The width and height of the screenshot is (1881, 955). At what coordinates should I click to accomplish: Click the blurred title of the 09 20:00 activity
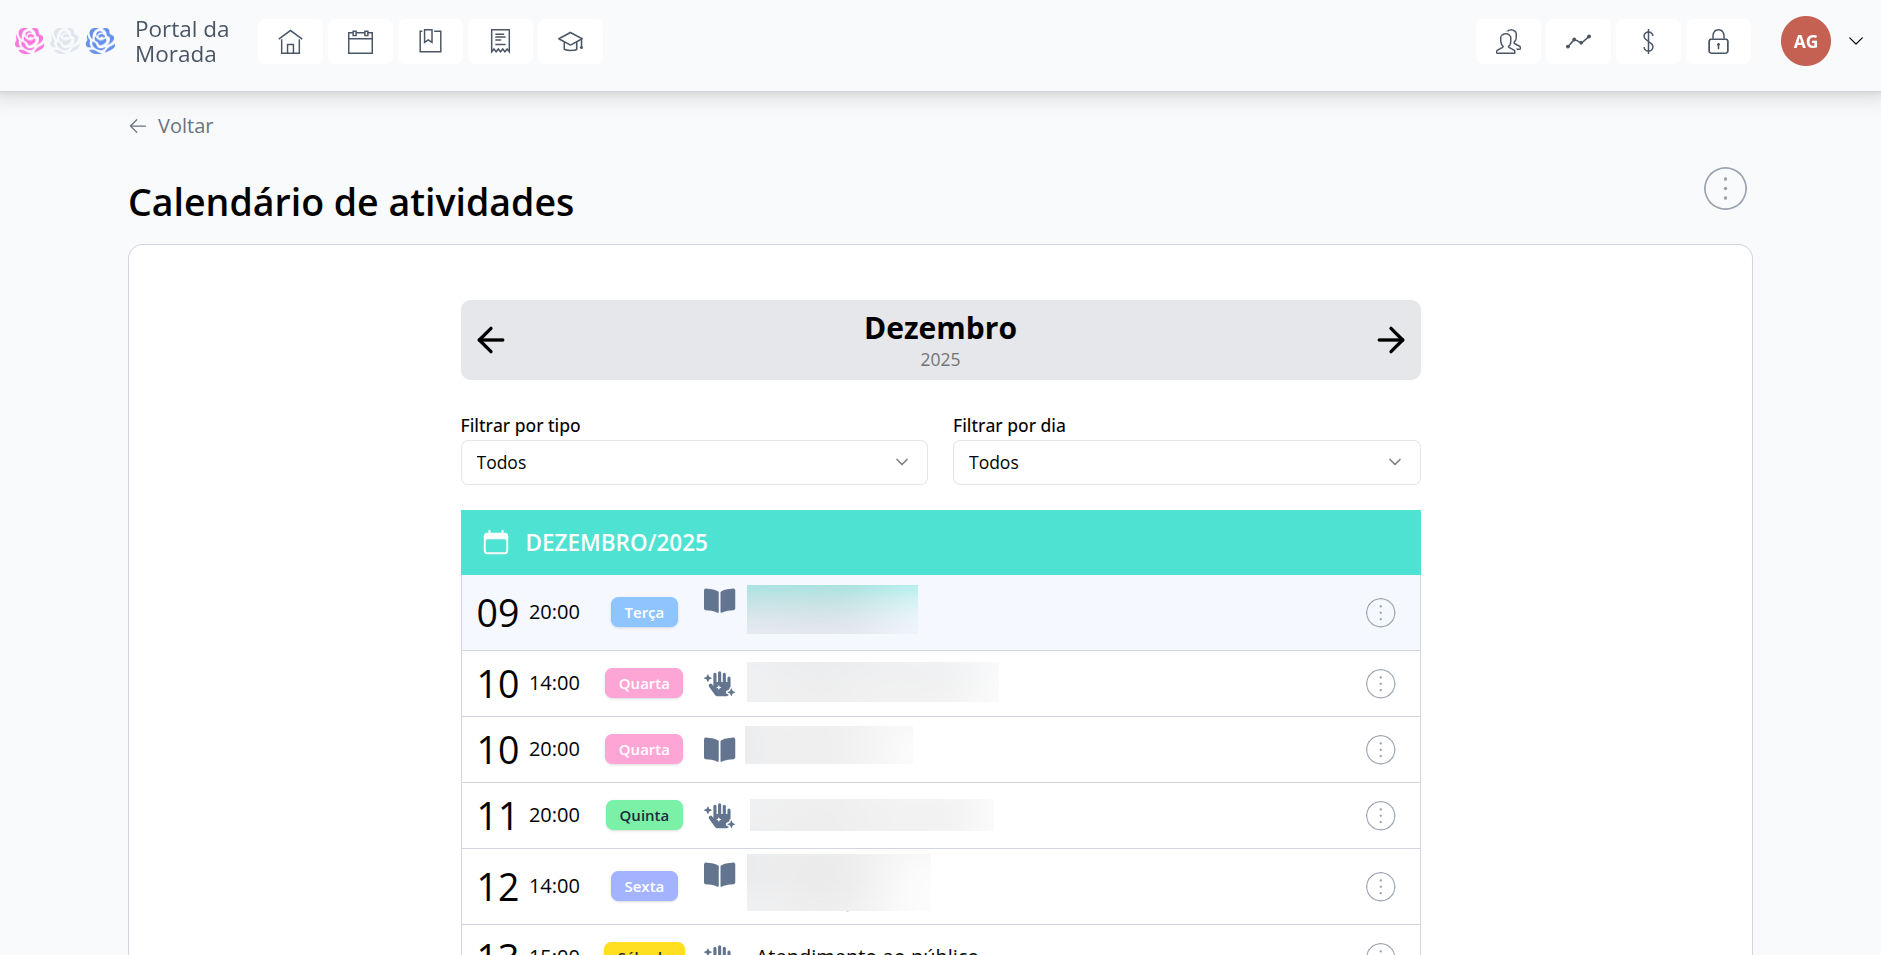coord(832,609)
